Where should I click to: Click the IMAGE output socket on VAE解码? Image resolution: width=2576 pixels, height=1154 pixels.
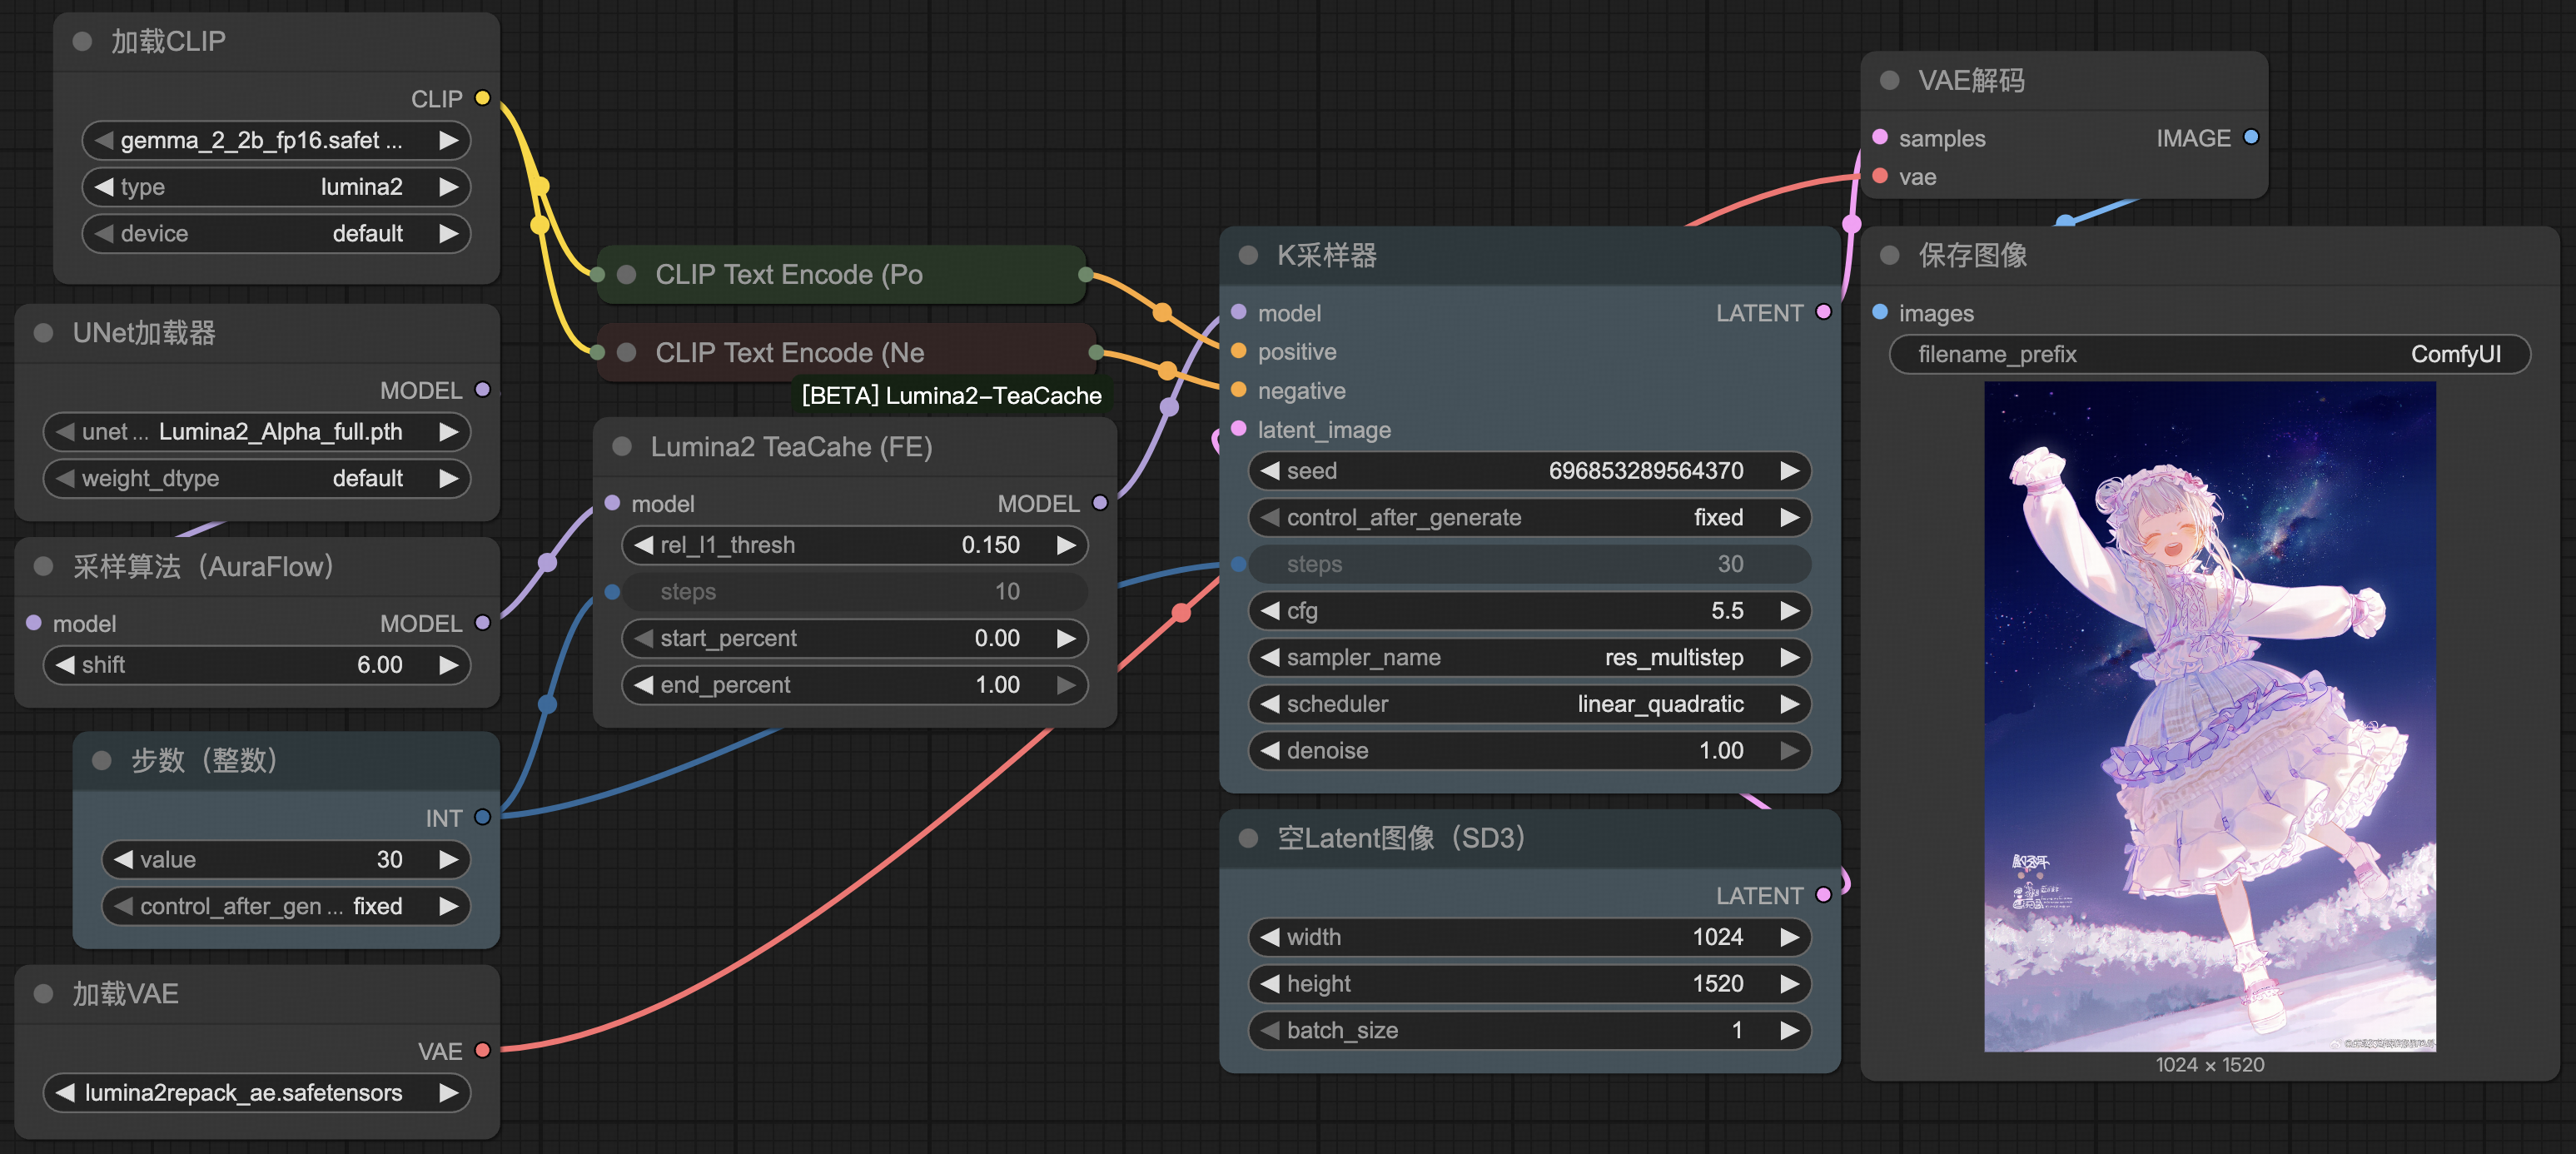[x=2251, y=137]
